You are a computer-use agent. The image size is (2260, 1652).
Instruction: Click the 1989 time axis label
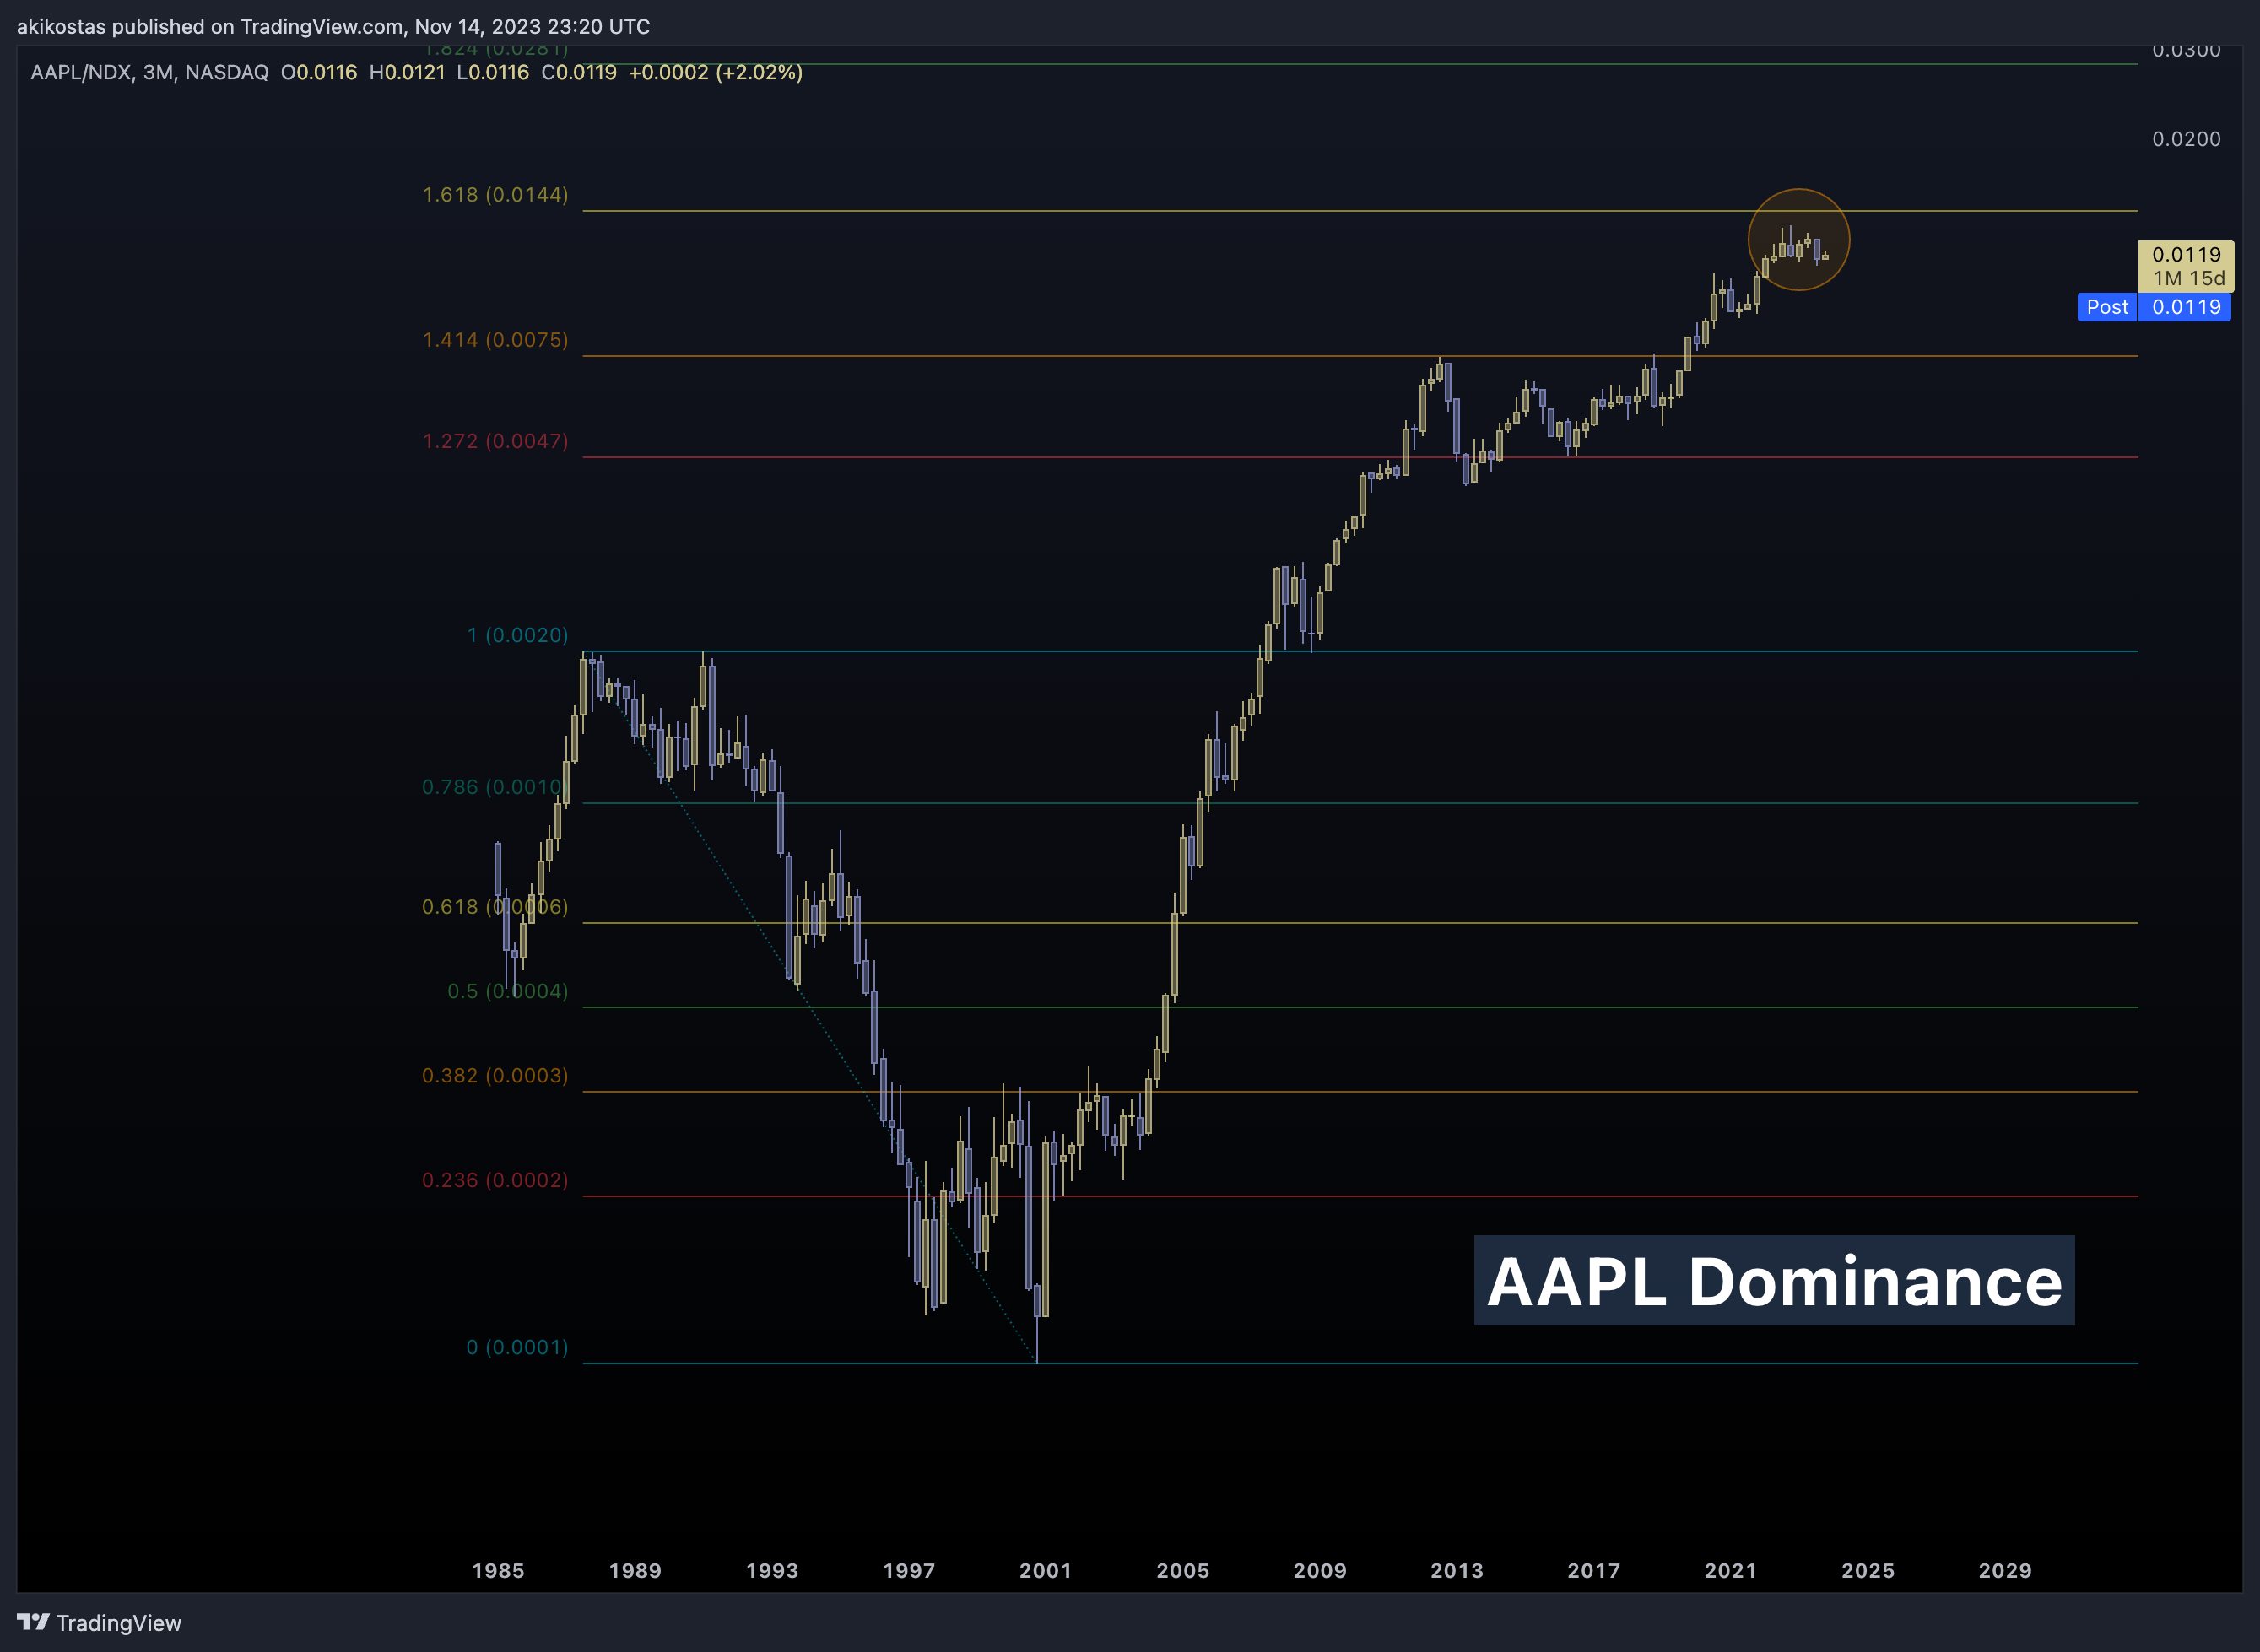(x=635, y=1571)
